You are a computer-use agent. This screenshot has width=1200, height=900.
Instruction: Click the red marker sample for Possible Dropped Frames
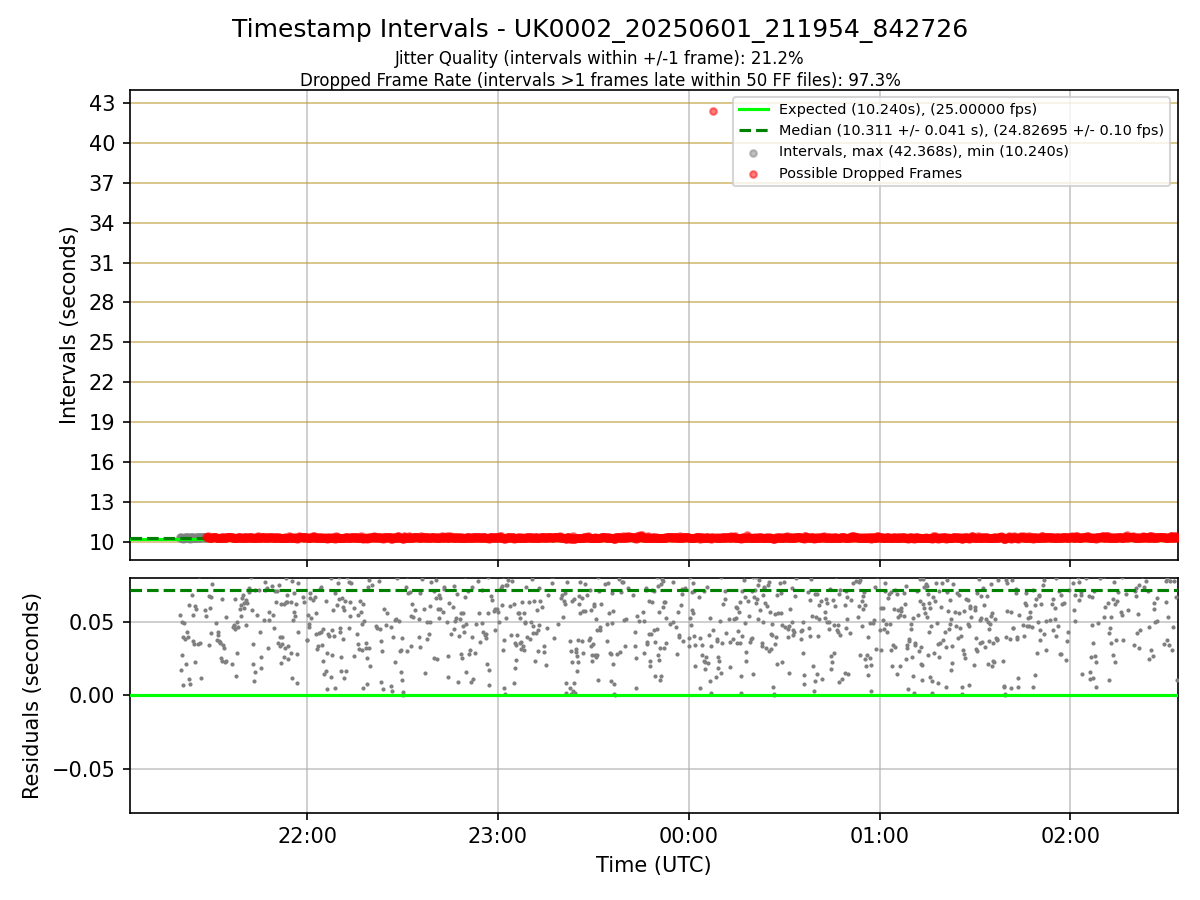coord(753,173)
